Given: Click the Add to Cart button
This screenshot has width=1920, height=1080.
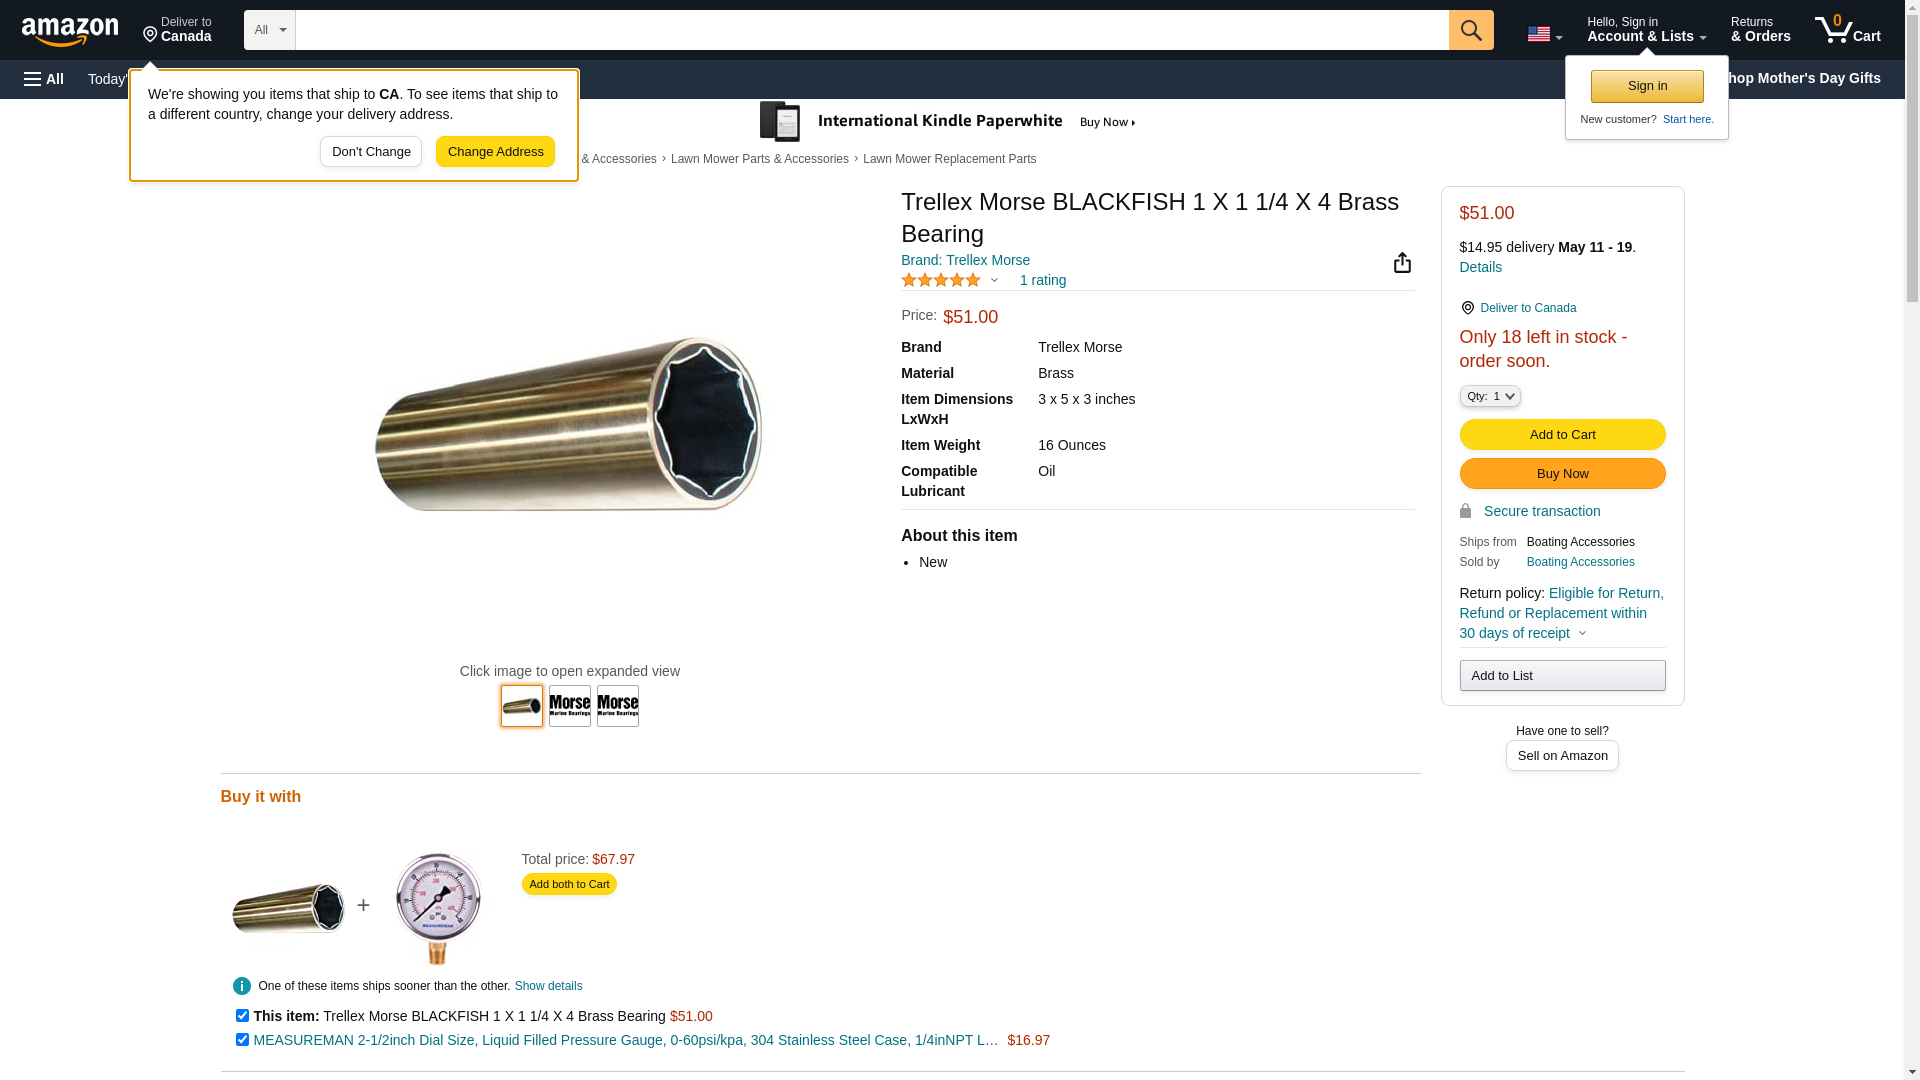Looking at the screenshot, I should click(1562, 434).
